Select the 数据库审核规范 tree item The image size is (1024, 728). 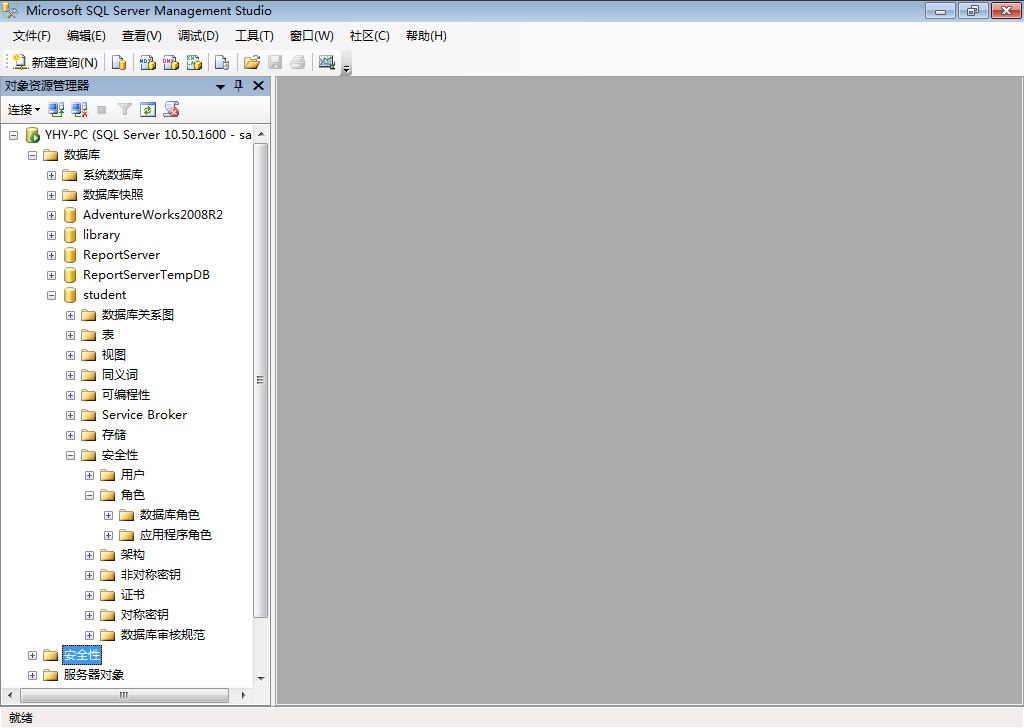[x=163, y=635]
